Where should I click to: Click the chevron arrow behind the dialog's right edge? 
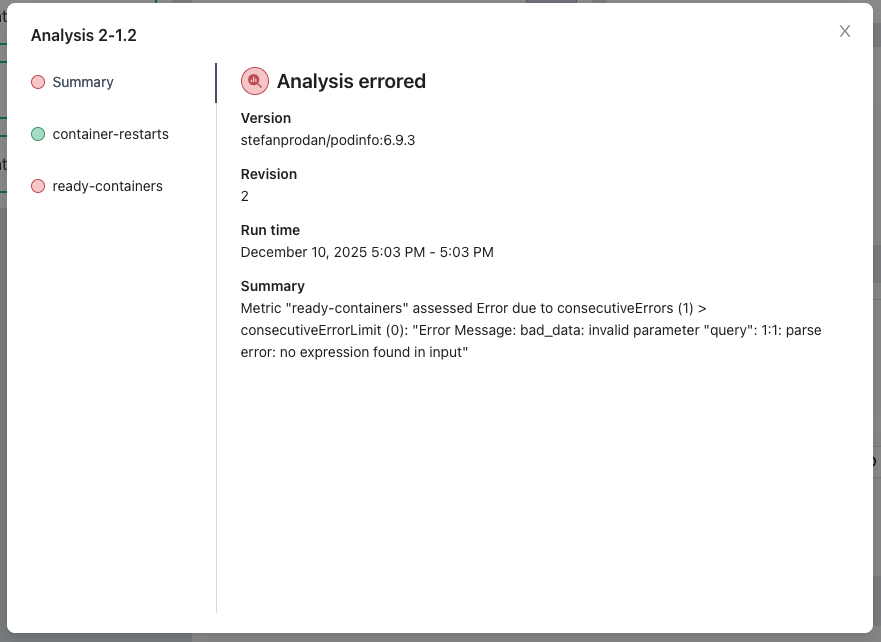coord(876,461)
